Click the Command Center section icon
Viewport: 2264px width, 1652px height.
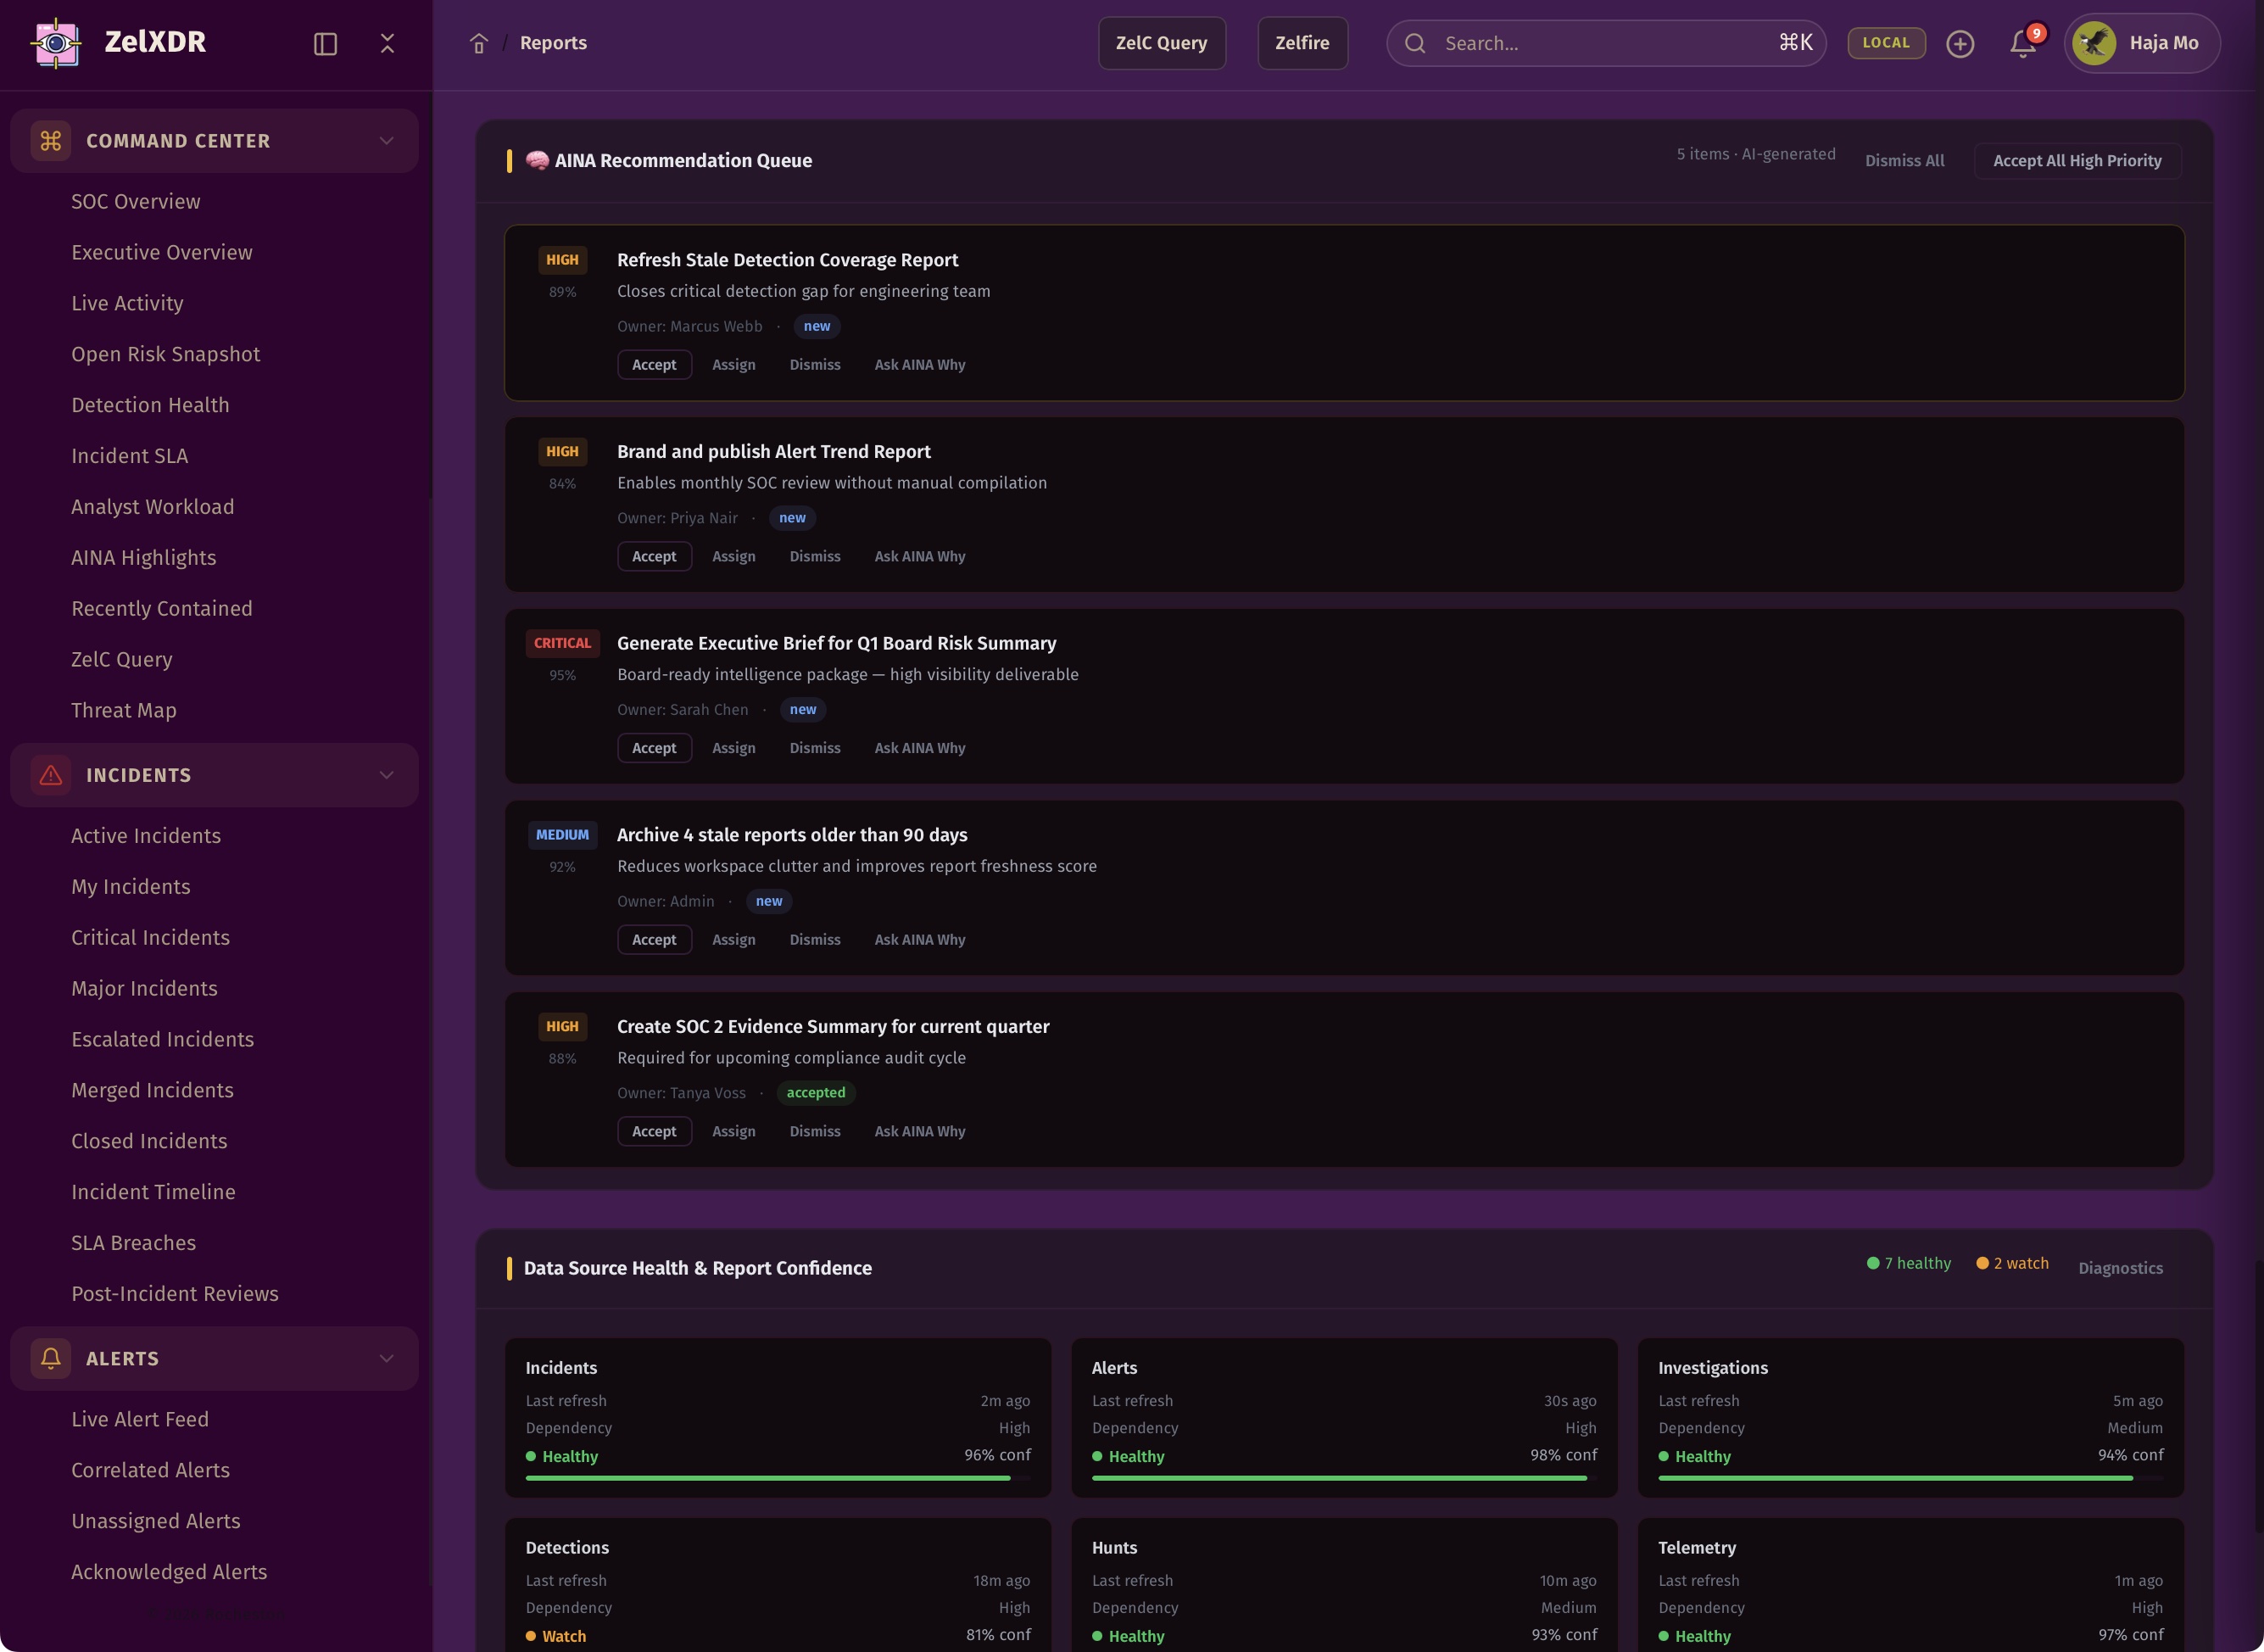[x=51, y=141]
